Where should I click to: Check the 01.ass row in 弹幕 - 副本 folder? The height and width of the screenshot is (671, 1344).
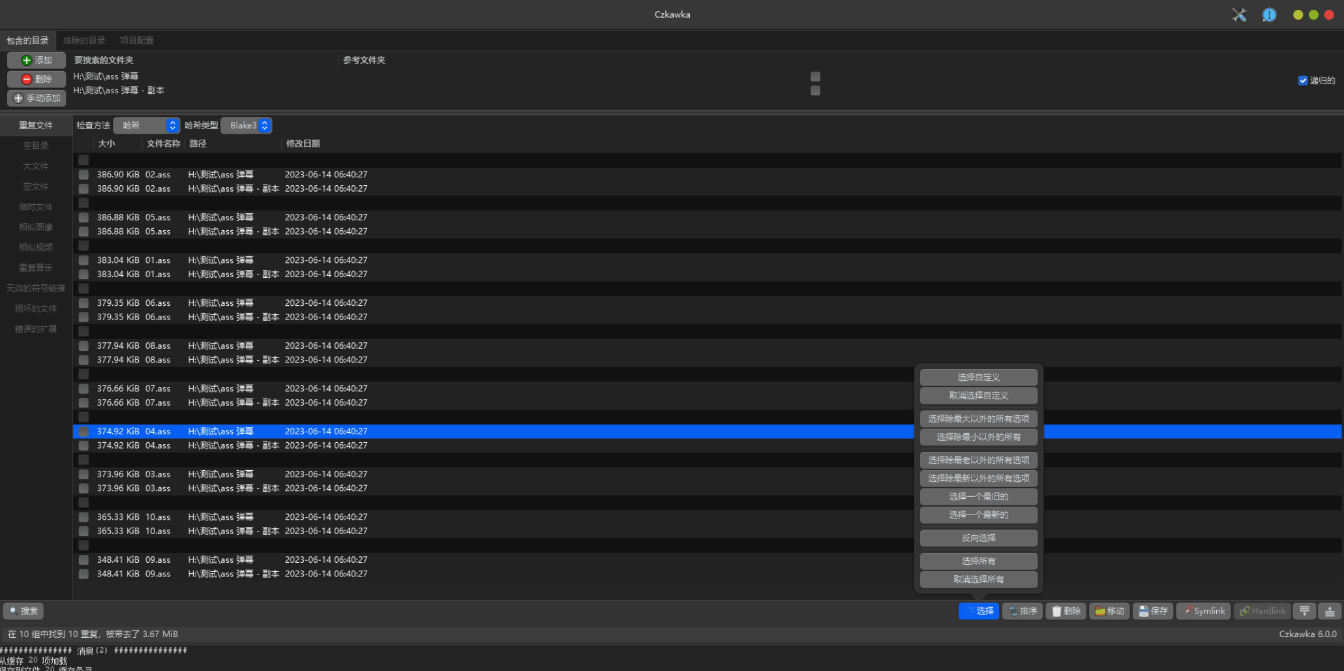pos(84,274)
